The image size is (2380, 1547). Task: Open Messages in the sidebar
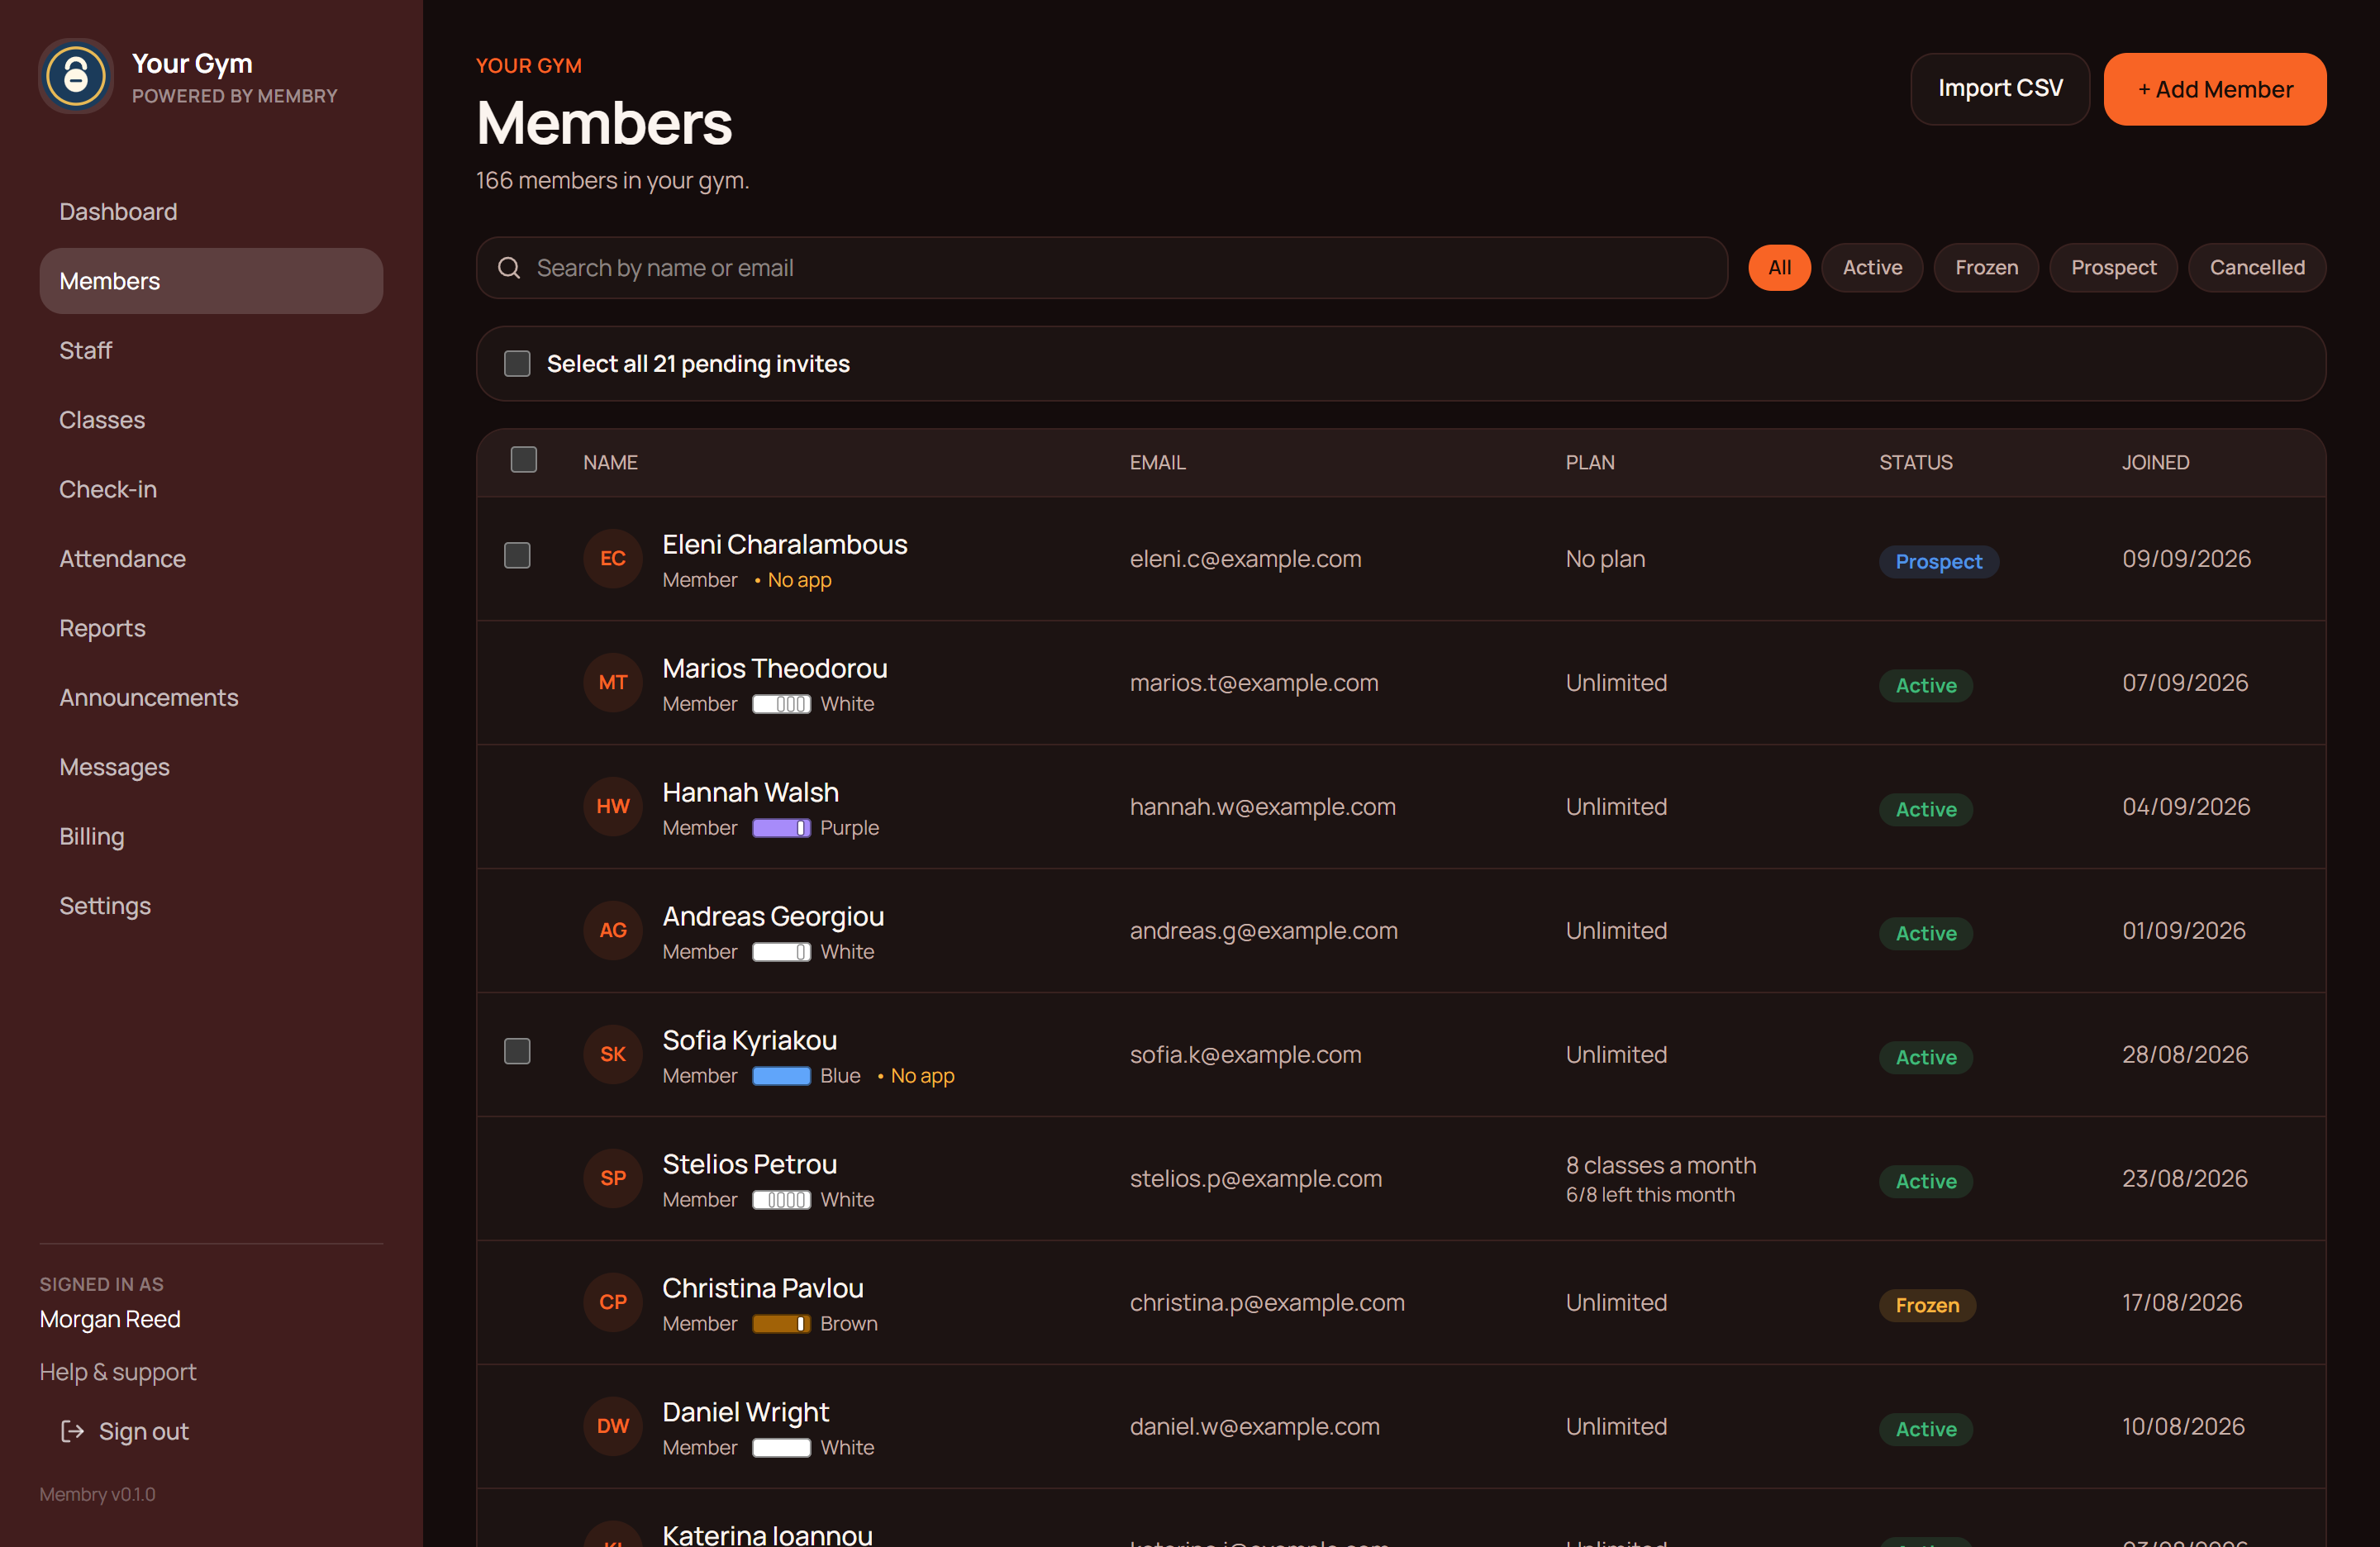(211, 767)
